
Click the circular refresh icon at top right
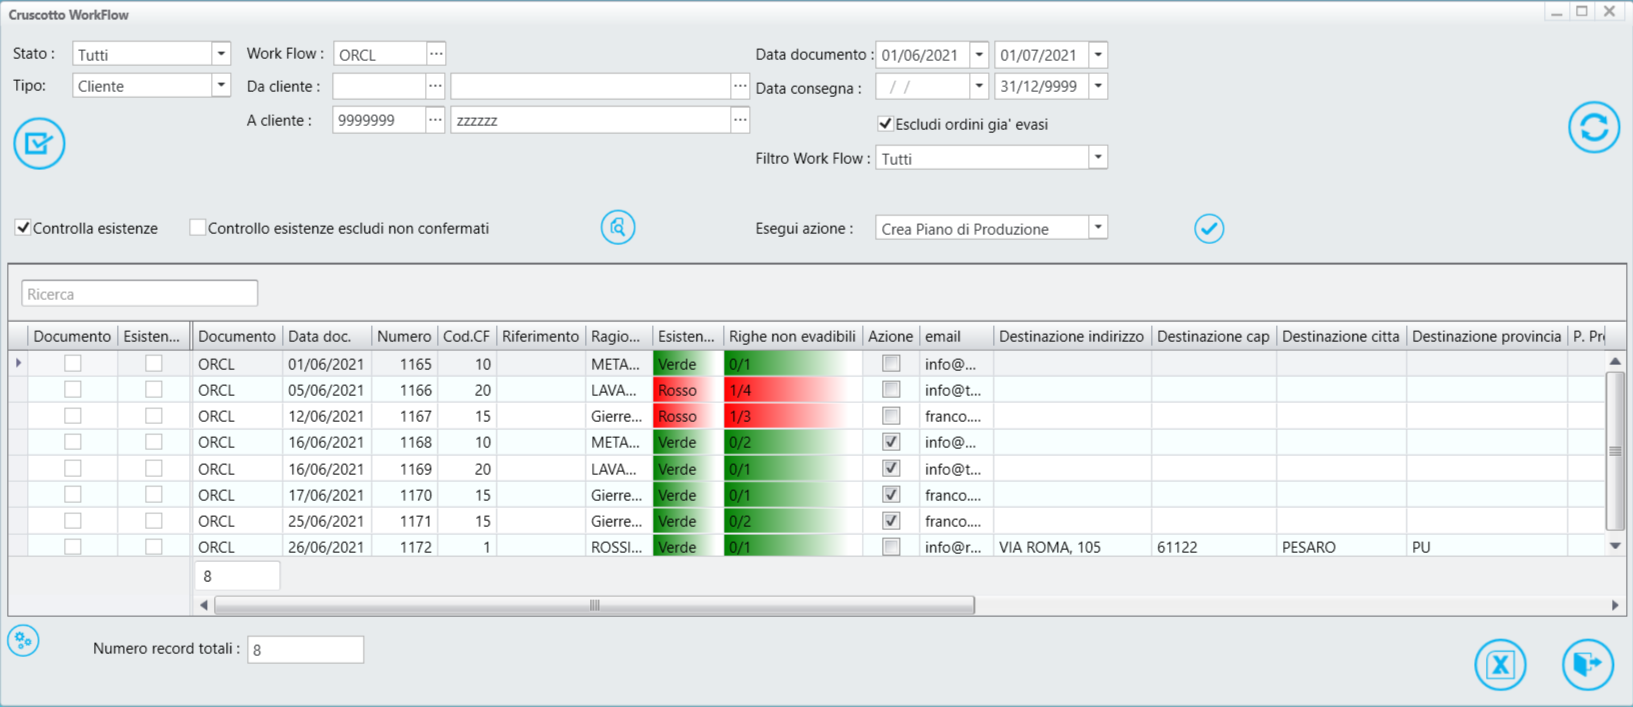pyautogui.click(x=1593, y=128)
